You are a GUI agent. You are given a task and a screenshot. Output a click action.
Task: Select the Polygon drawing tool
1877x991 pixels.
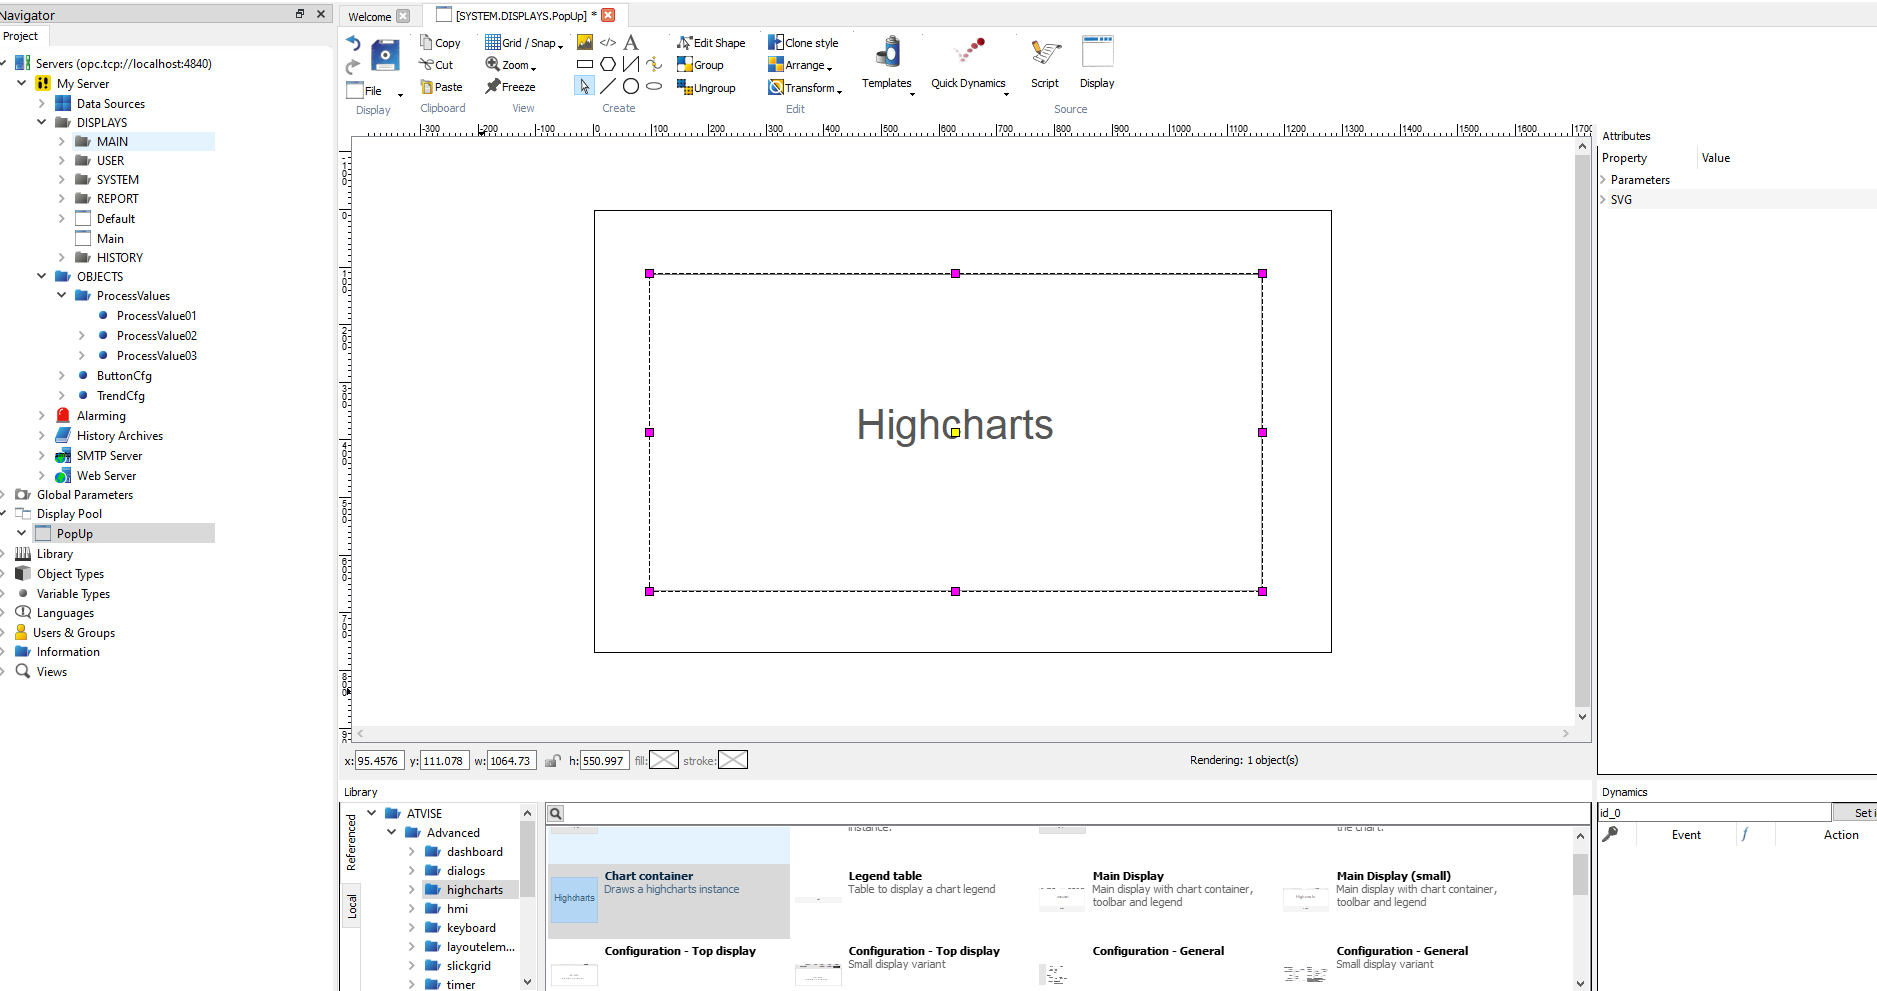click(608, 64)
